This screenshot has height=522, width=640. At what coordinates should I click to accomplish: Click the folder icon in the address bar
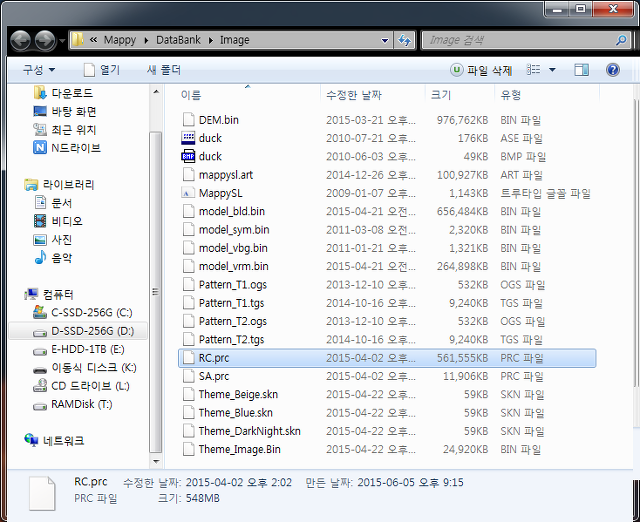tap(78, 40)
